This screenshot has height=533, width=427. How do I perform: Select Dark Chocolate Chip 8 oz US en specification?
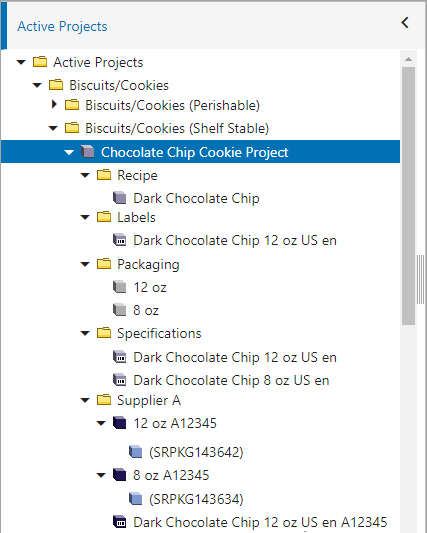pos(231,380)
